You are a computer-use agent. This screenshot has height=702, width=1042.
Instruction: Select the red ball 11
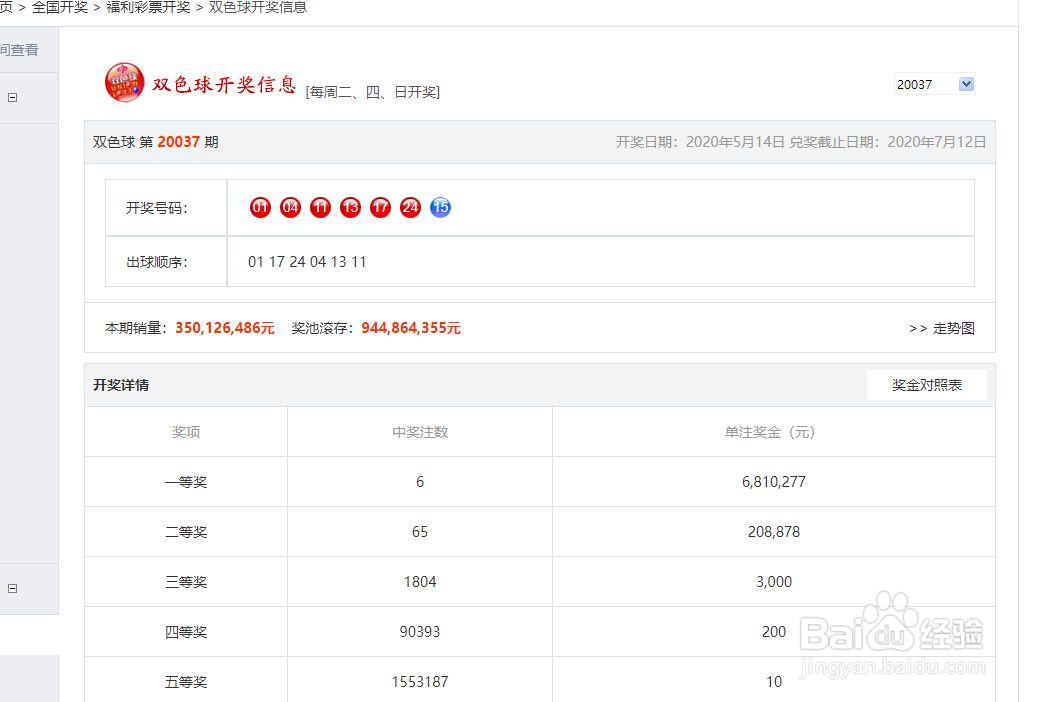click(320, 207)
